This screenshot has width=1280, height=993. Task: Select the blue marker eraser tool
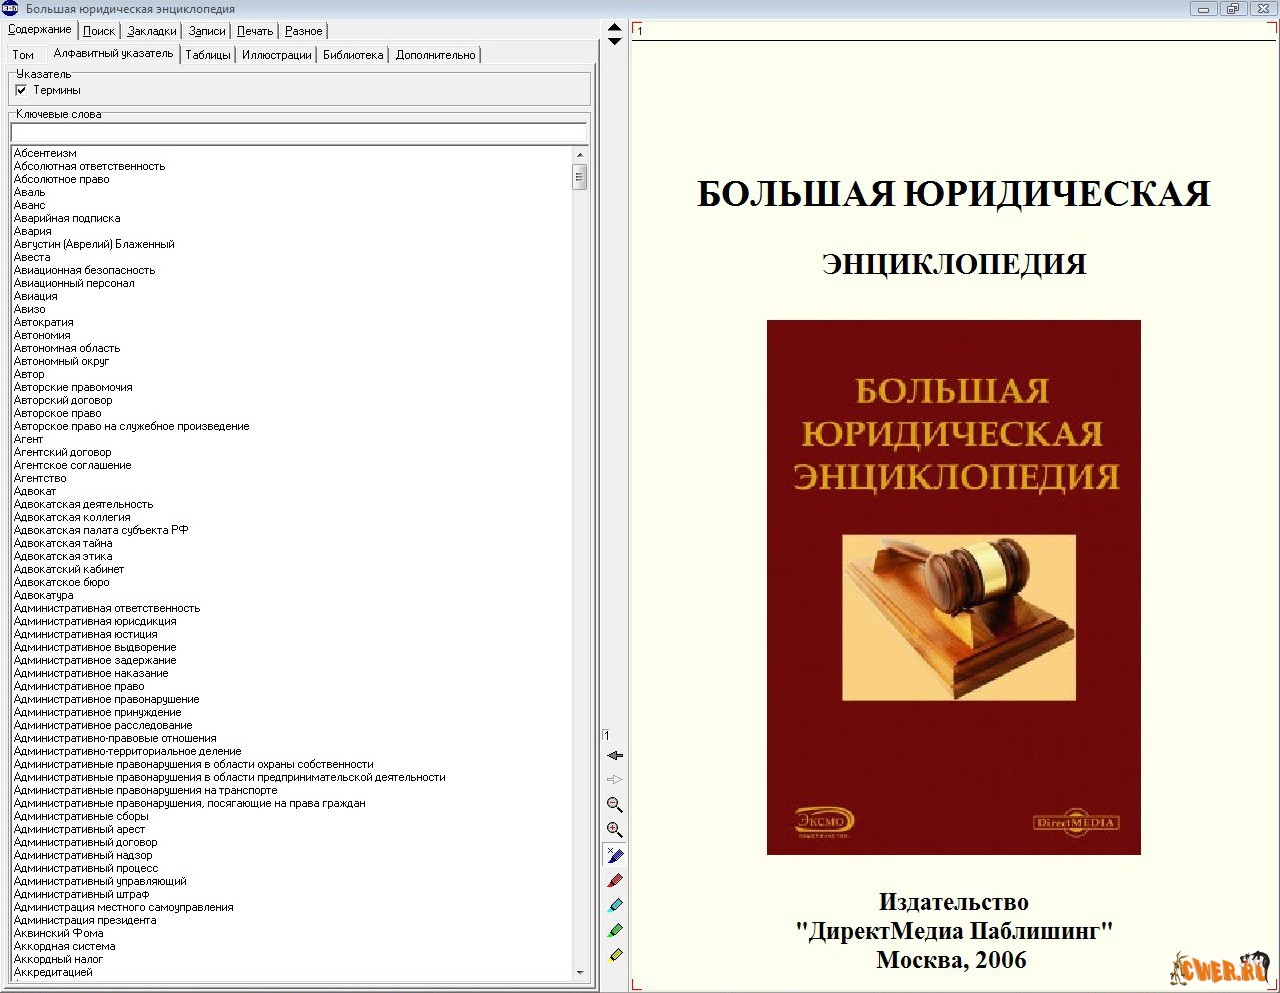click(x=615, y=856)
